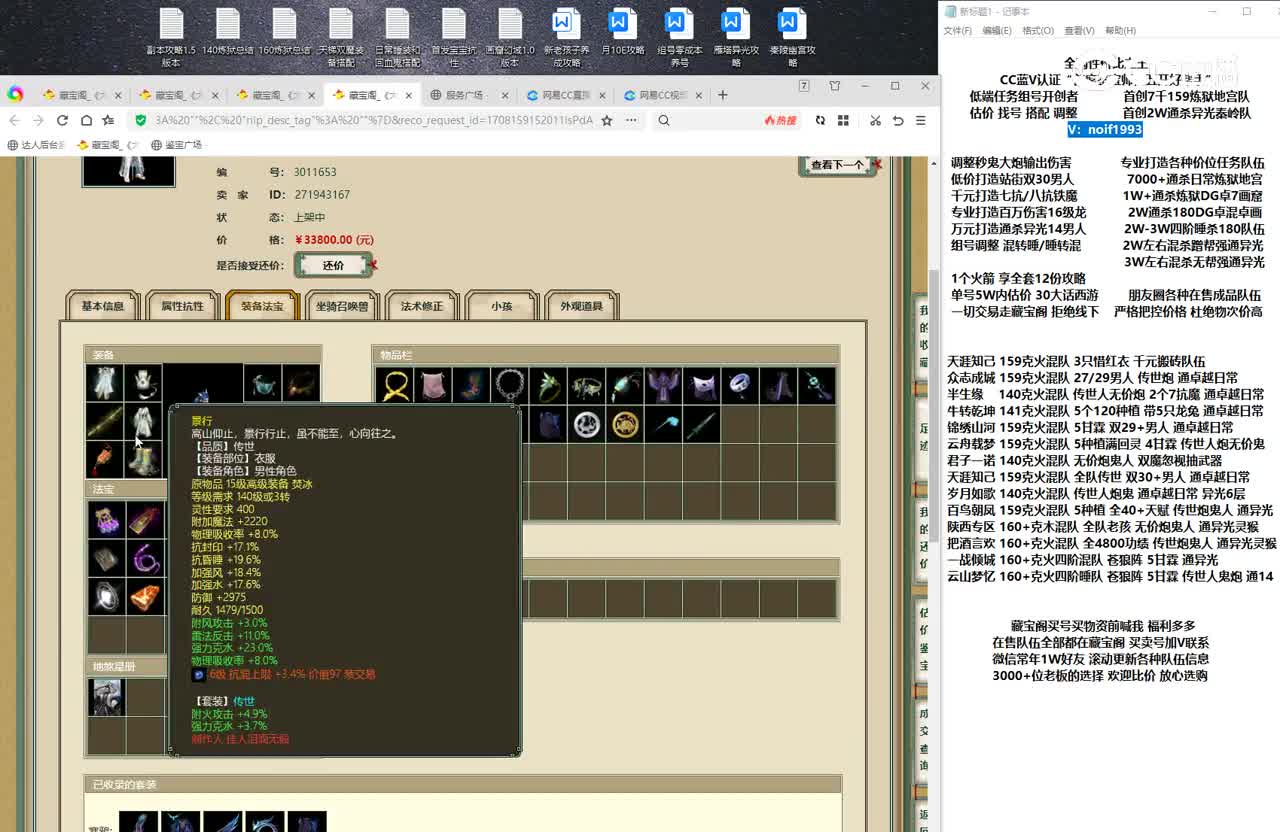
Task: Click 查看下一个 button
Action: (838, 165)
